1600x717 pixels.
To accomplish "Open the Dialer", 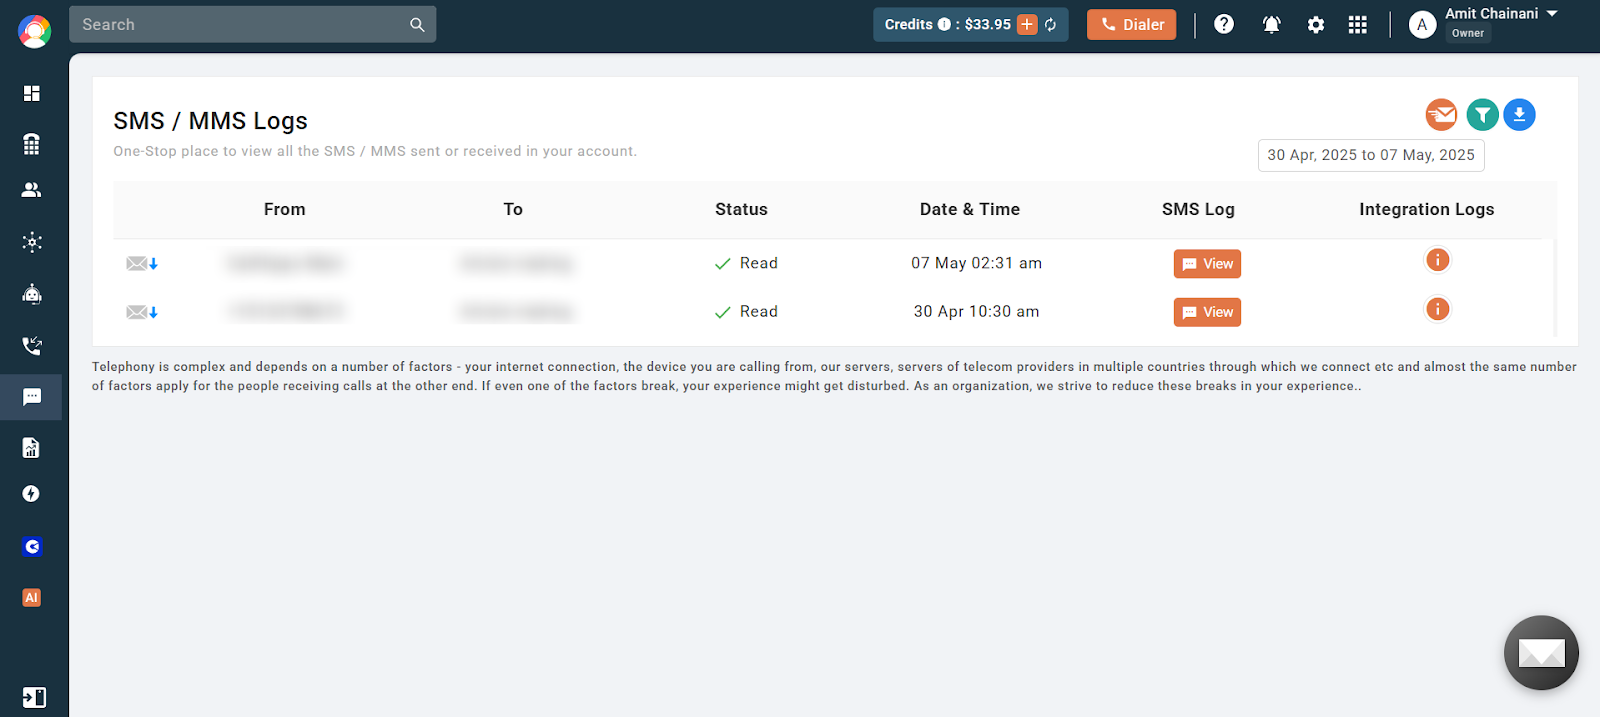I will pyautogui.click(x=1132, y=25).
